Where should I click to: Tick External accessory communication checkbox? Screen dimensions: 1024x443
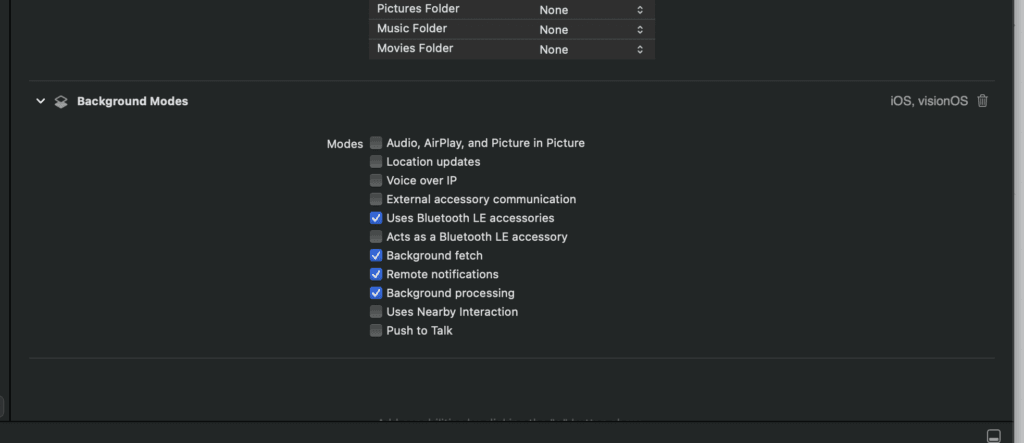tap(376, 199)
